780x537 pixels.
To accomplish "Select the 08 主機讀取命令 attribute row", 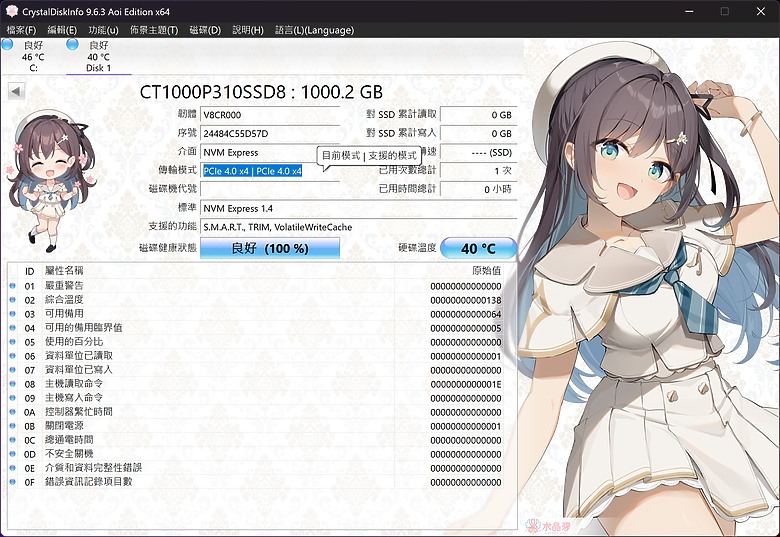I will [256, 384].
